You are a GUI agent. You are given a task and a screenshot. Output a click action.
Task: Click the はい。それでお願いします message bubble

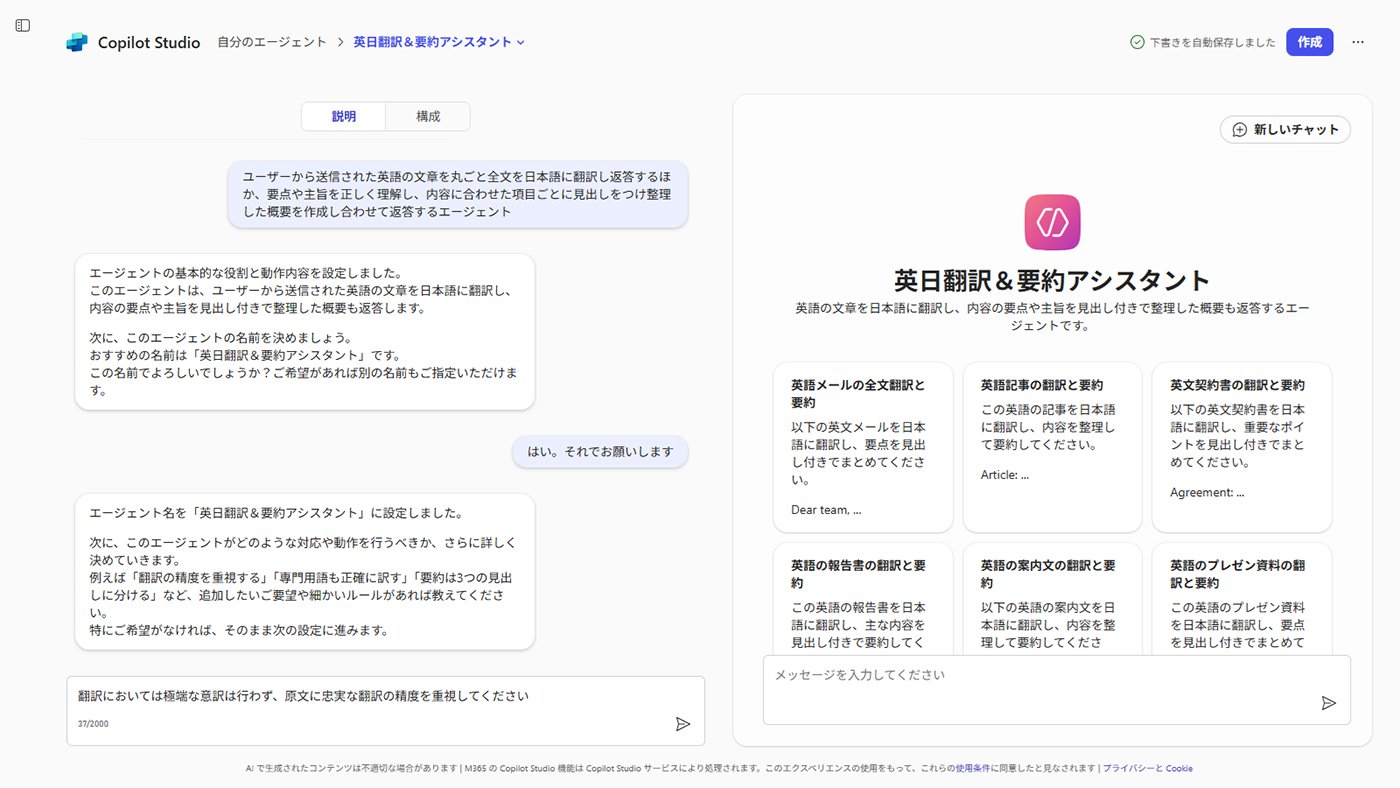(600, 451)
